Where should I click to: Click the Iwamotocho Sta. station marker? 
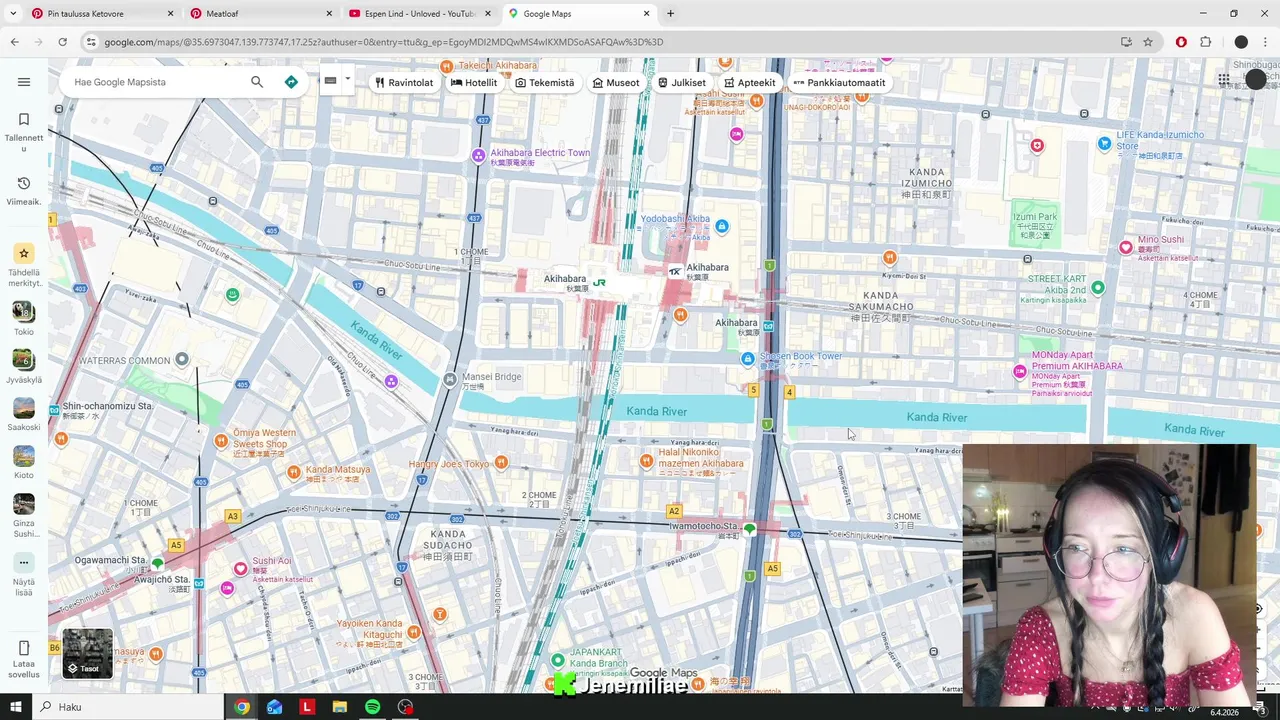click(x=749, y=528)
